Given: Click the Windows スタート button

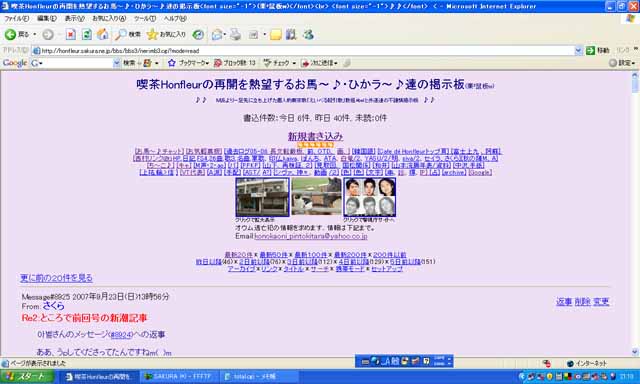Looking at the screenshot, I should click(27, 377).
